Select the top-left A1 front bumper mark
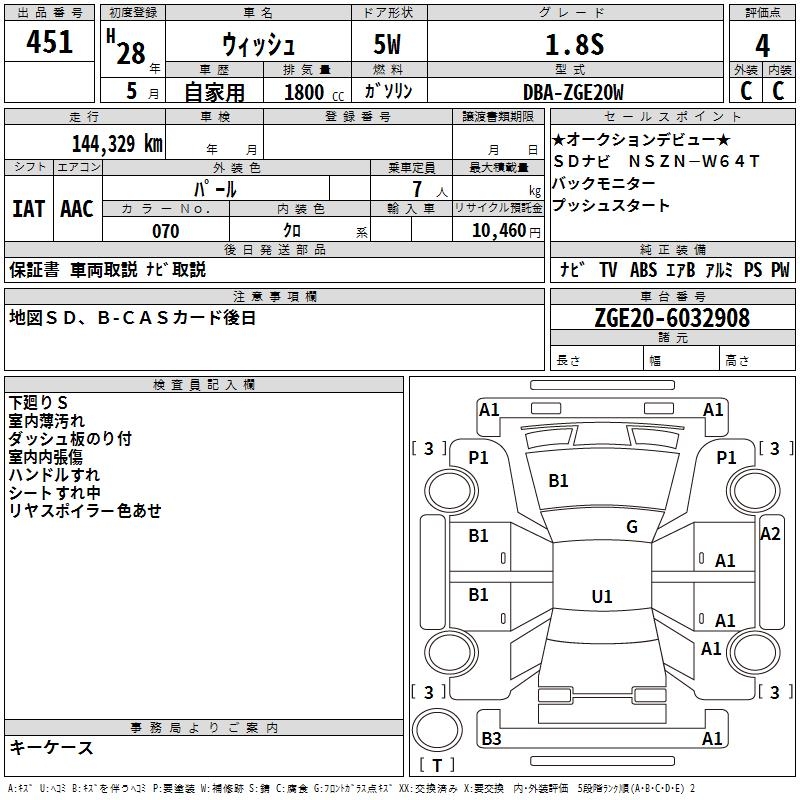 (489, 409)
